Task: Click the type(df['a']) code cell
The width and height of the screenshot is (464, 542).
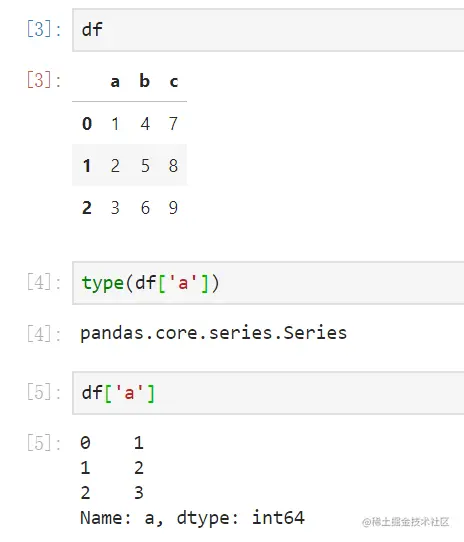Action: 268,283
